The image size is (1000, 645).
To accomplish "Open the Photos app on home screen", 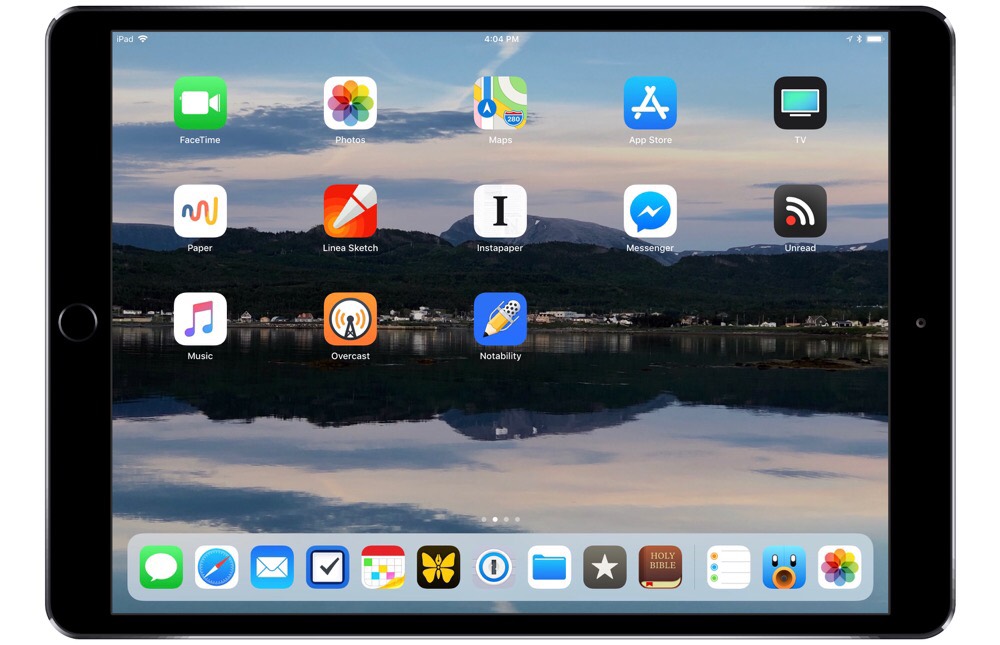I will pos(350,103).
